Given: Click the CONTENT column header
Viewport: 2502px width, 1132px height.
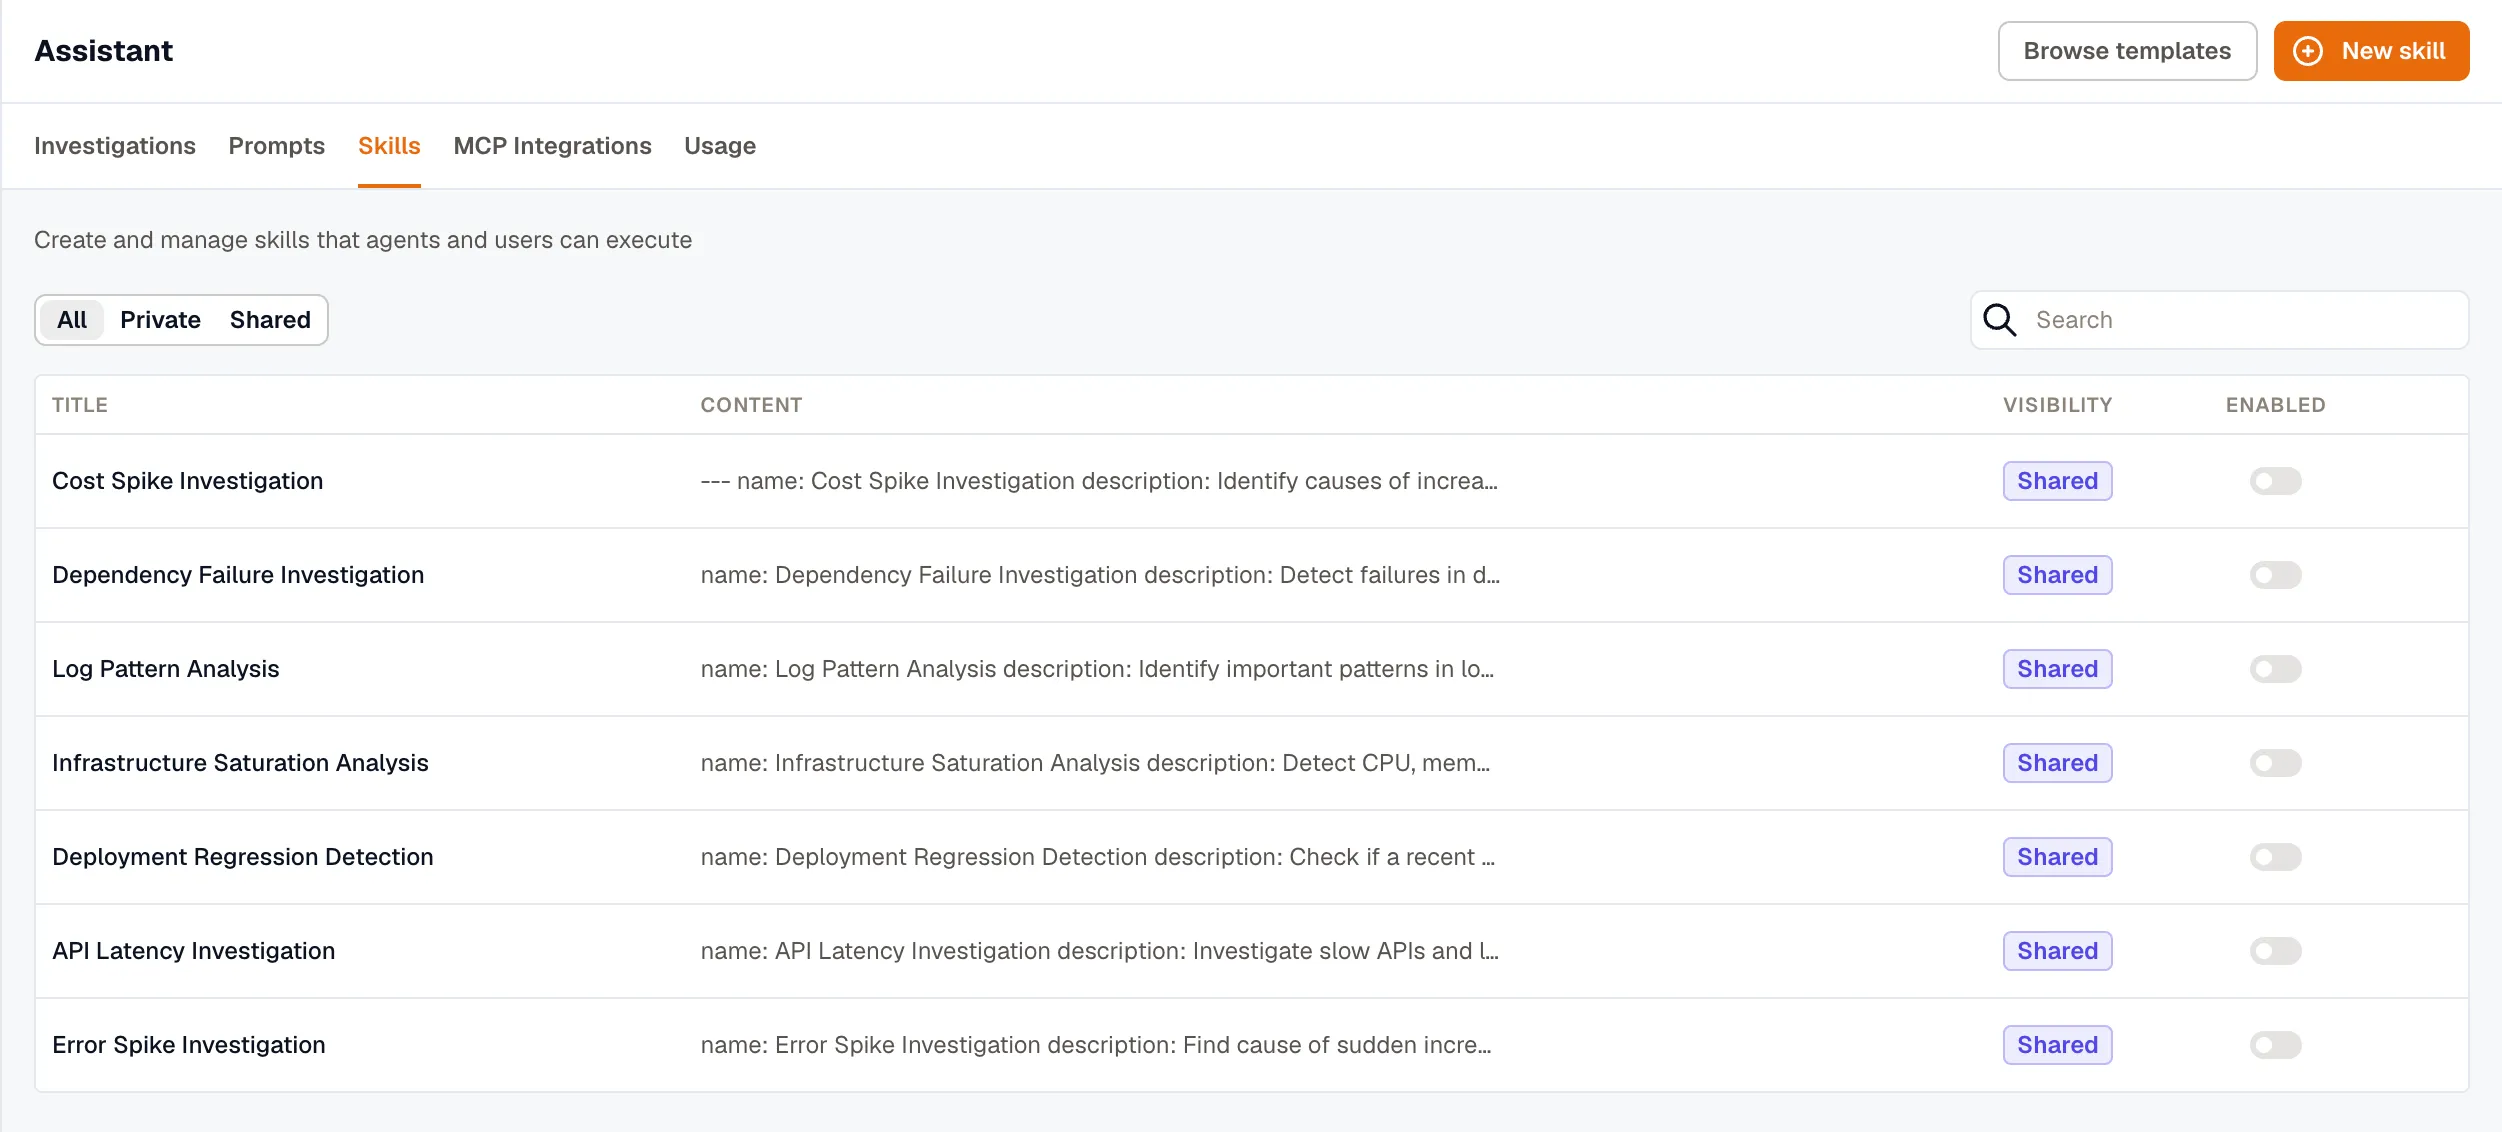Looking at the screenshot, I should [x=751, y=405].
